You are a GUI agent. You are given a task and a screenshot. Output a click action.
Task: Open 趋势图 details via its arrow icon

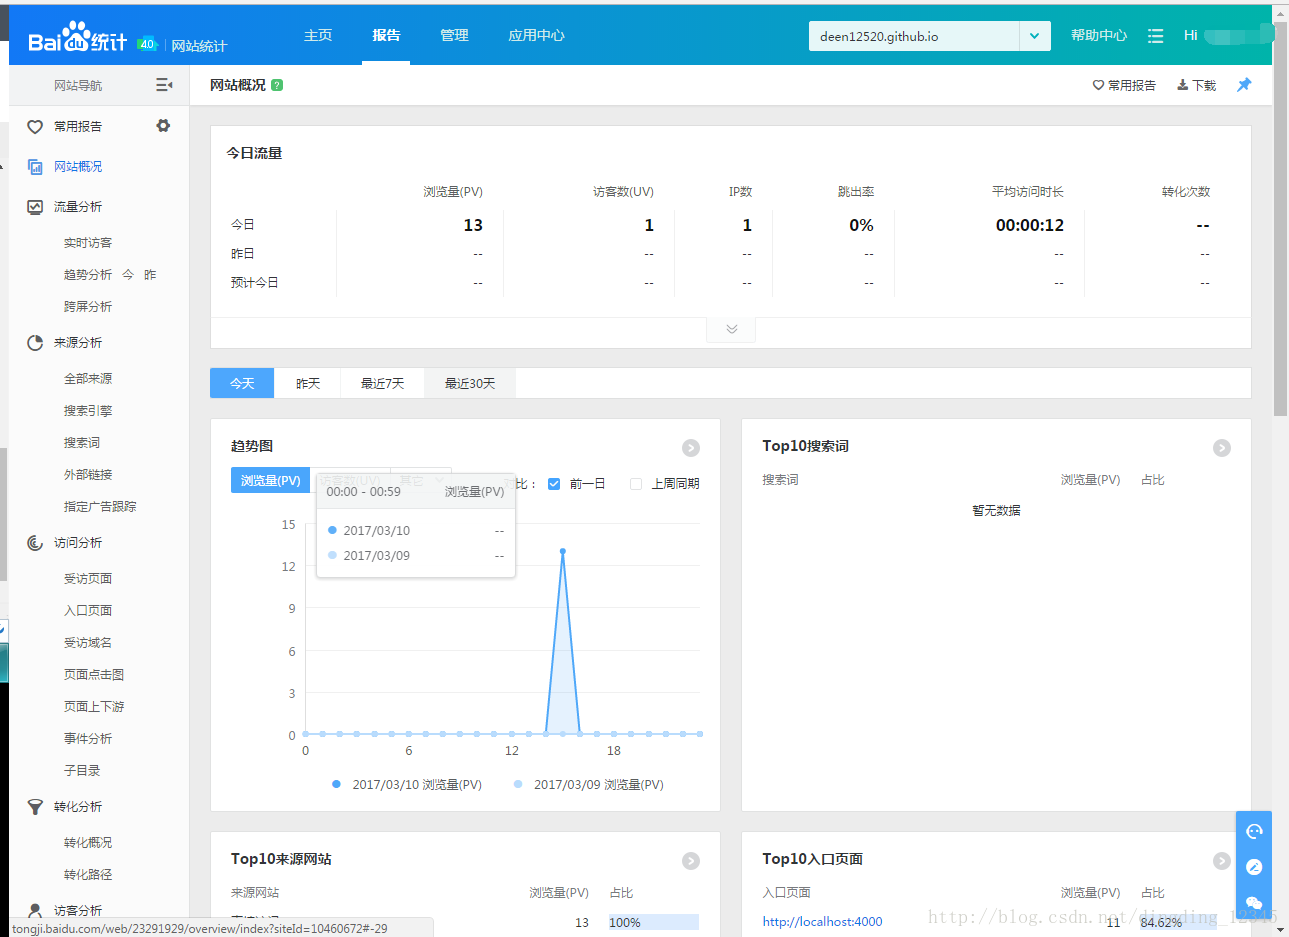pos(691,448)
